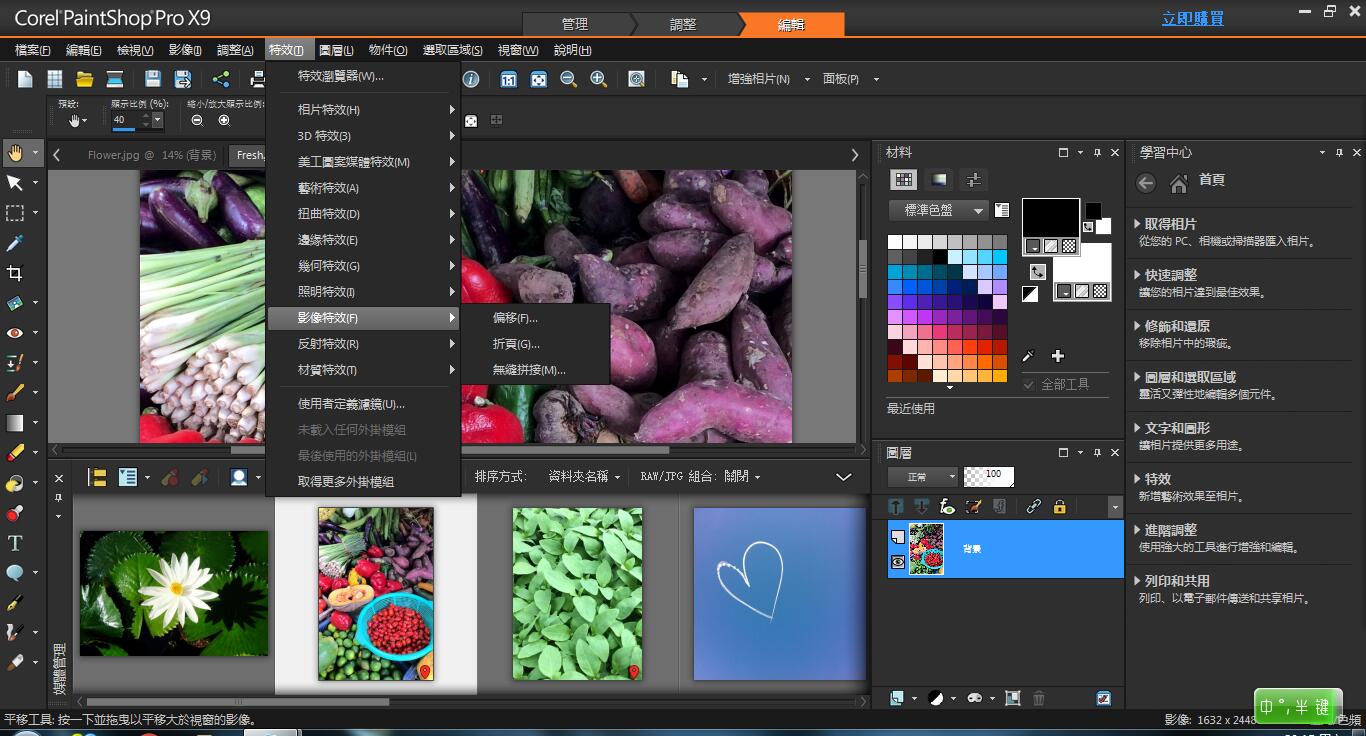Open the 標準色盤 palette dropdown
The image size is (1366, 736).
pos(938,210)
